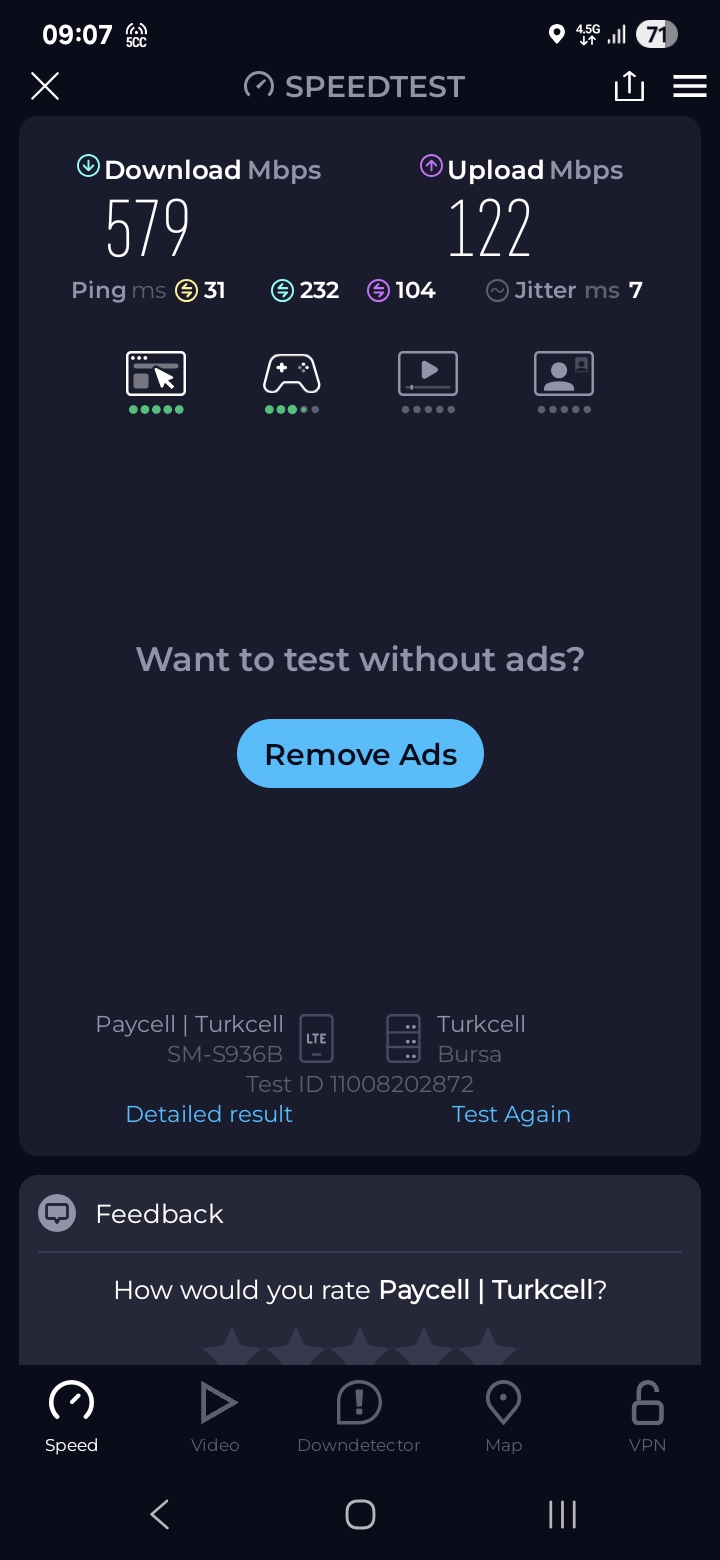Click the Remove Ads button
Screen dimensions: 720x1560
pyautogui.click(x=360, y=754)
